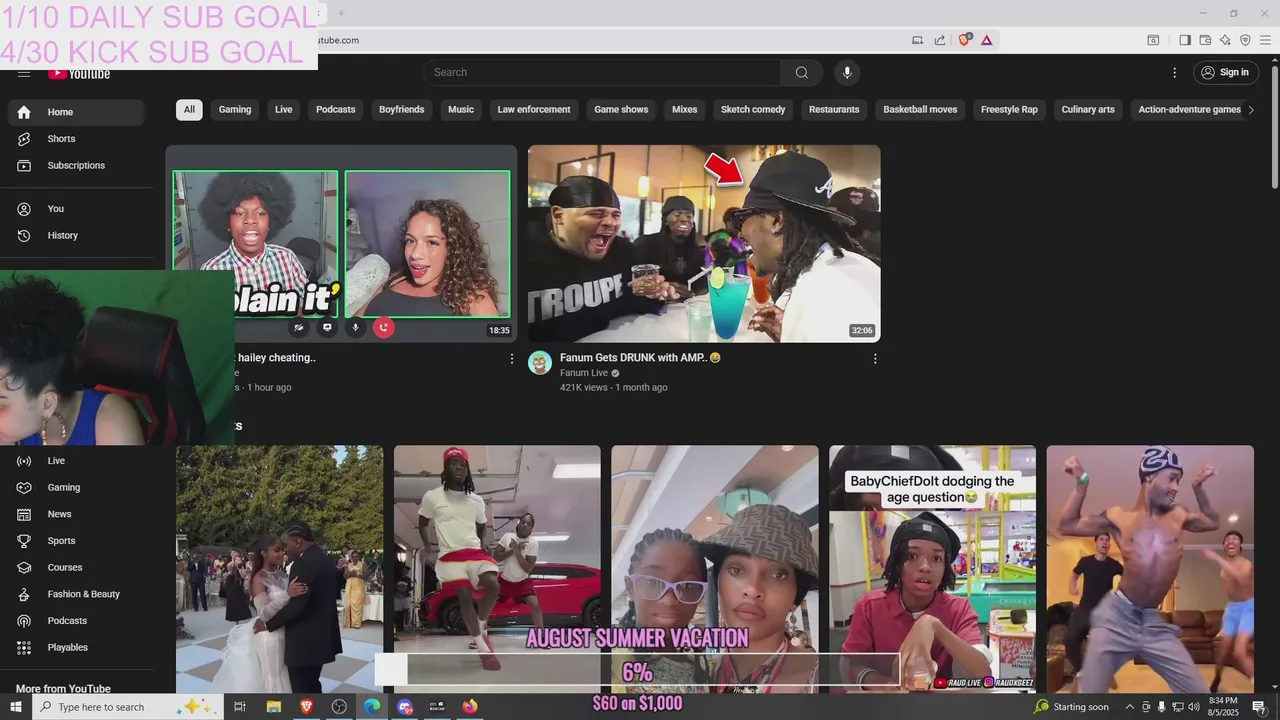The image size is (1280, 720).
Task: Toggle the browser sidebar panel icon
Action: (x=1185, y=40)
